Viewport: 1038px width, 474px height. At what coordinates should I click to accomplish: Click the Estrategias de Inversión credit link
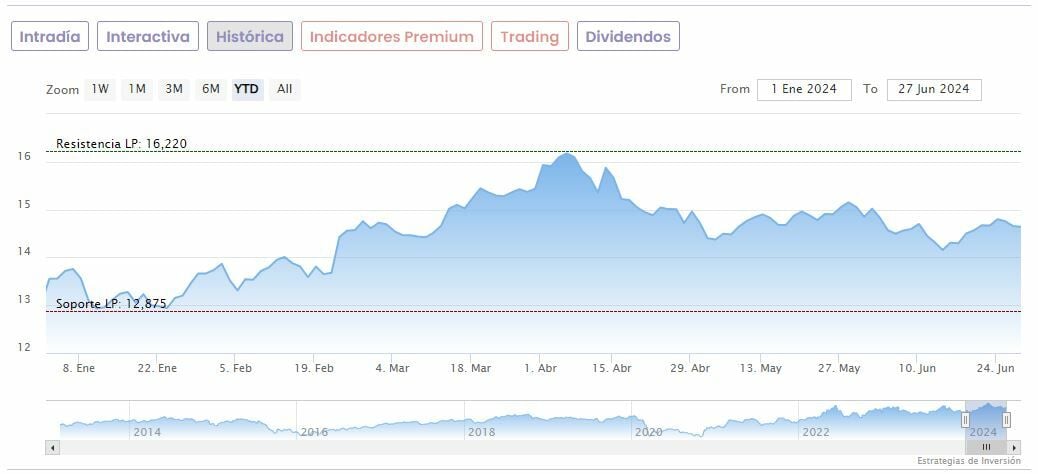point(968,461)
